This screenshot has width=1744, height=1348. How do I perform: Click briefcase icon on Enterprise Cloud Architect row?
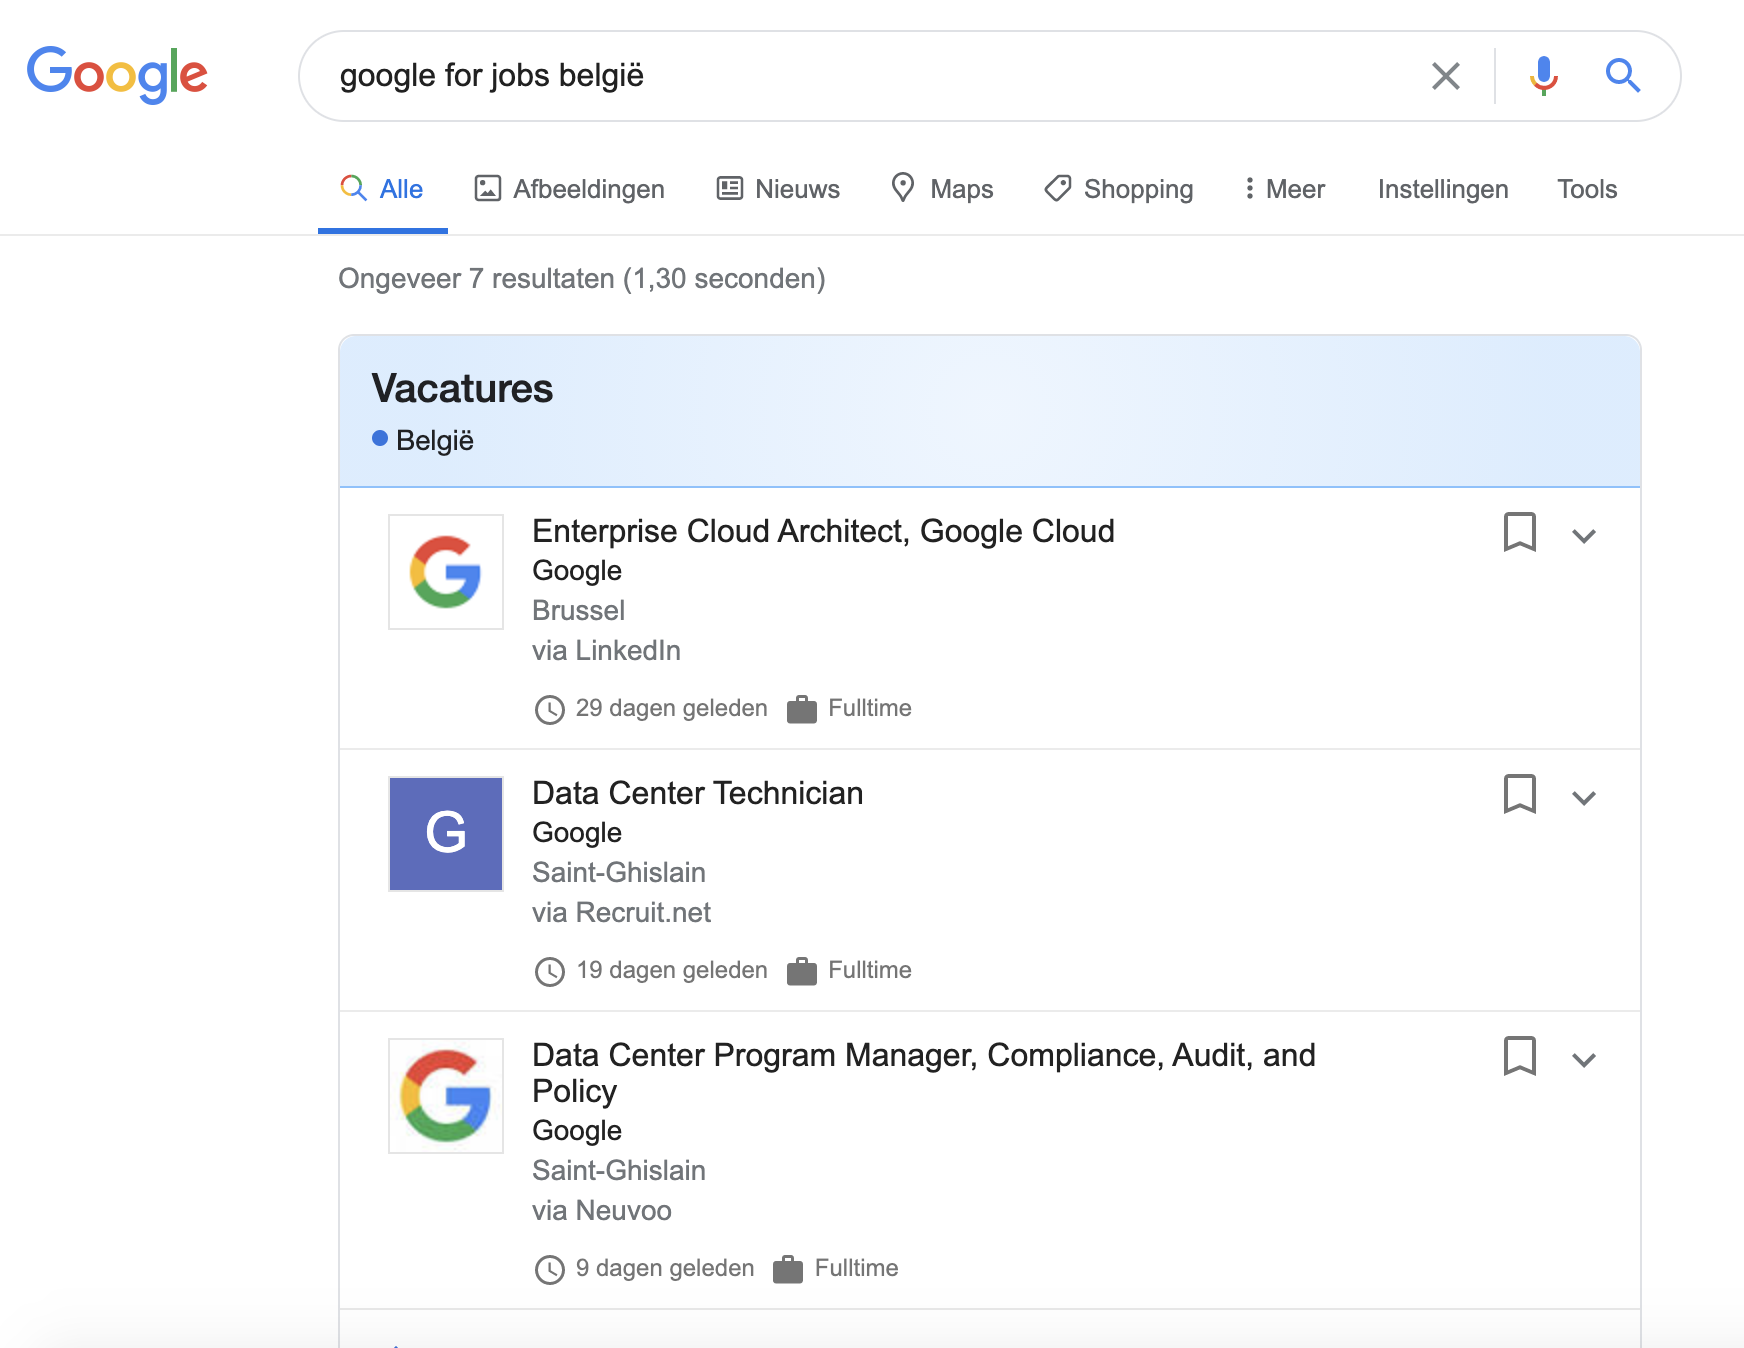(802, 709)
